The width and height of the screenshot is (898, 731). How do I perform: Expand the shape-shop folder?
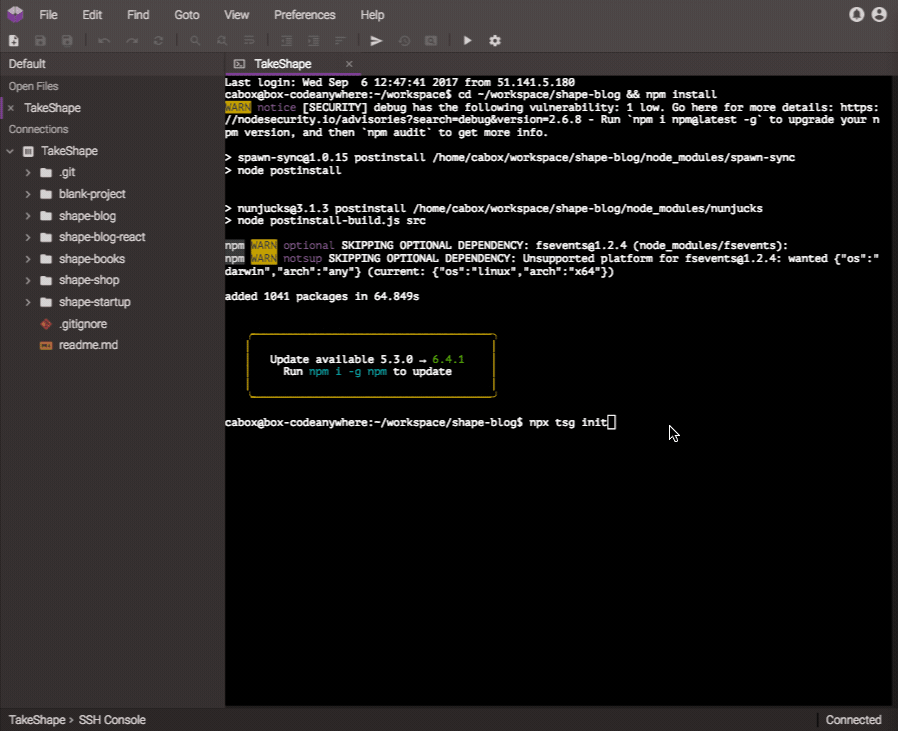[27, 280]
